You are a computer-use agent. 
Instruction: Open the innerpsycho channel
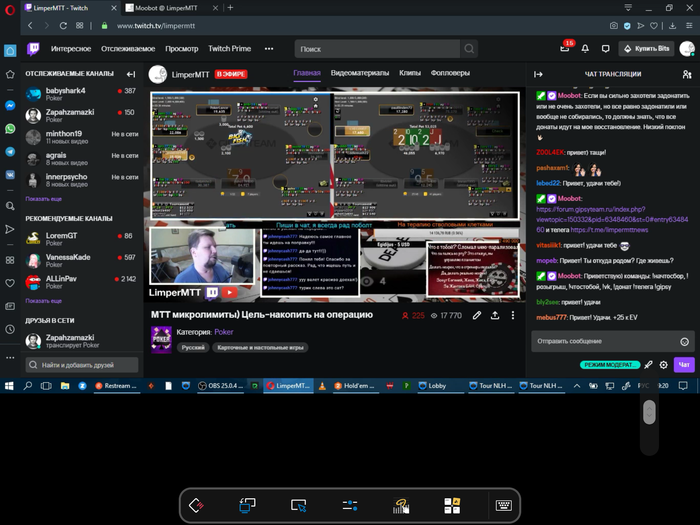pyautogui.click(x=81, y=180)
